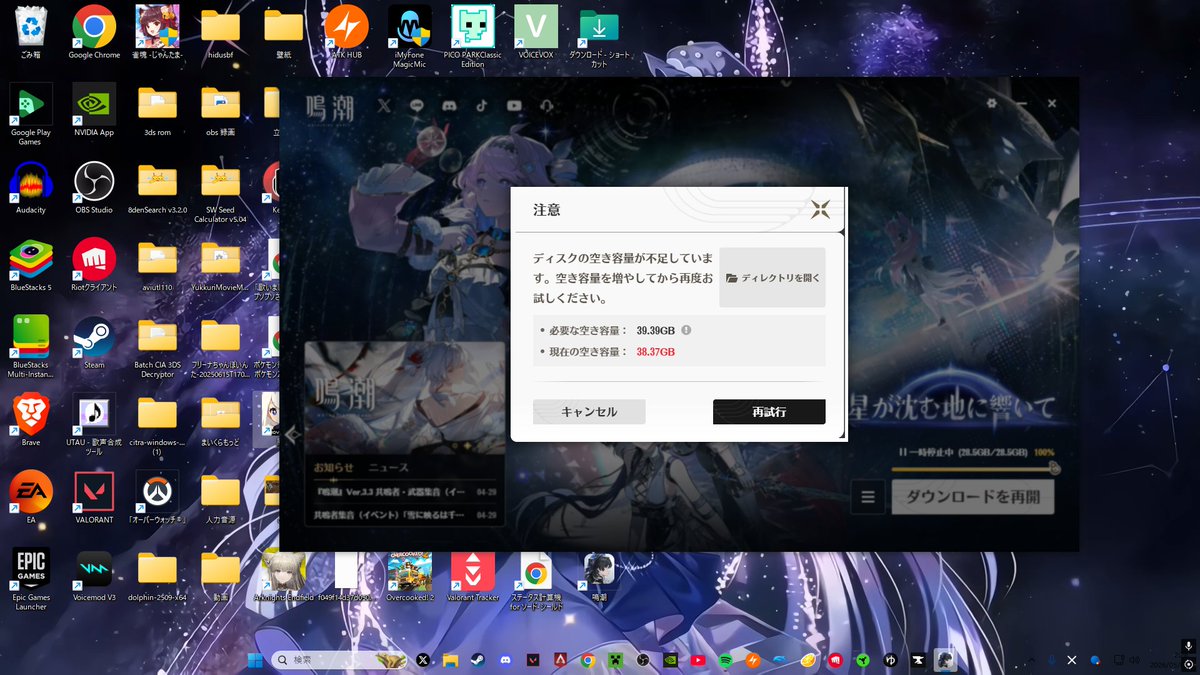
Task: Click the download progress bar at 100%
Action: click(975, 467)
